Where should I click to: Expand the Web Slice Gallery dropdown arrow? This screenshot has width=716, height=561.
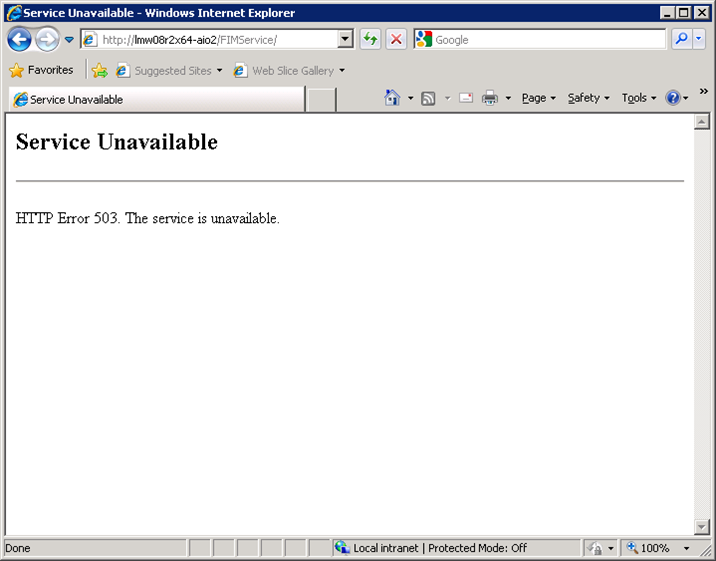pos(342,71)
